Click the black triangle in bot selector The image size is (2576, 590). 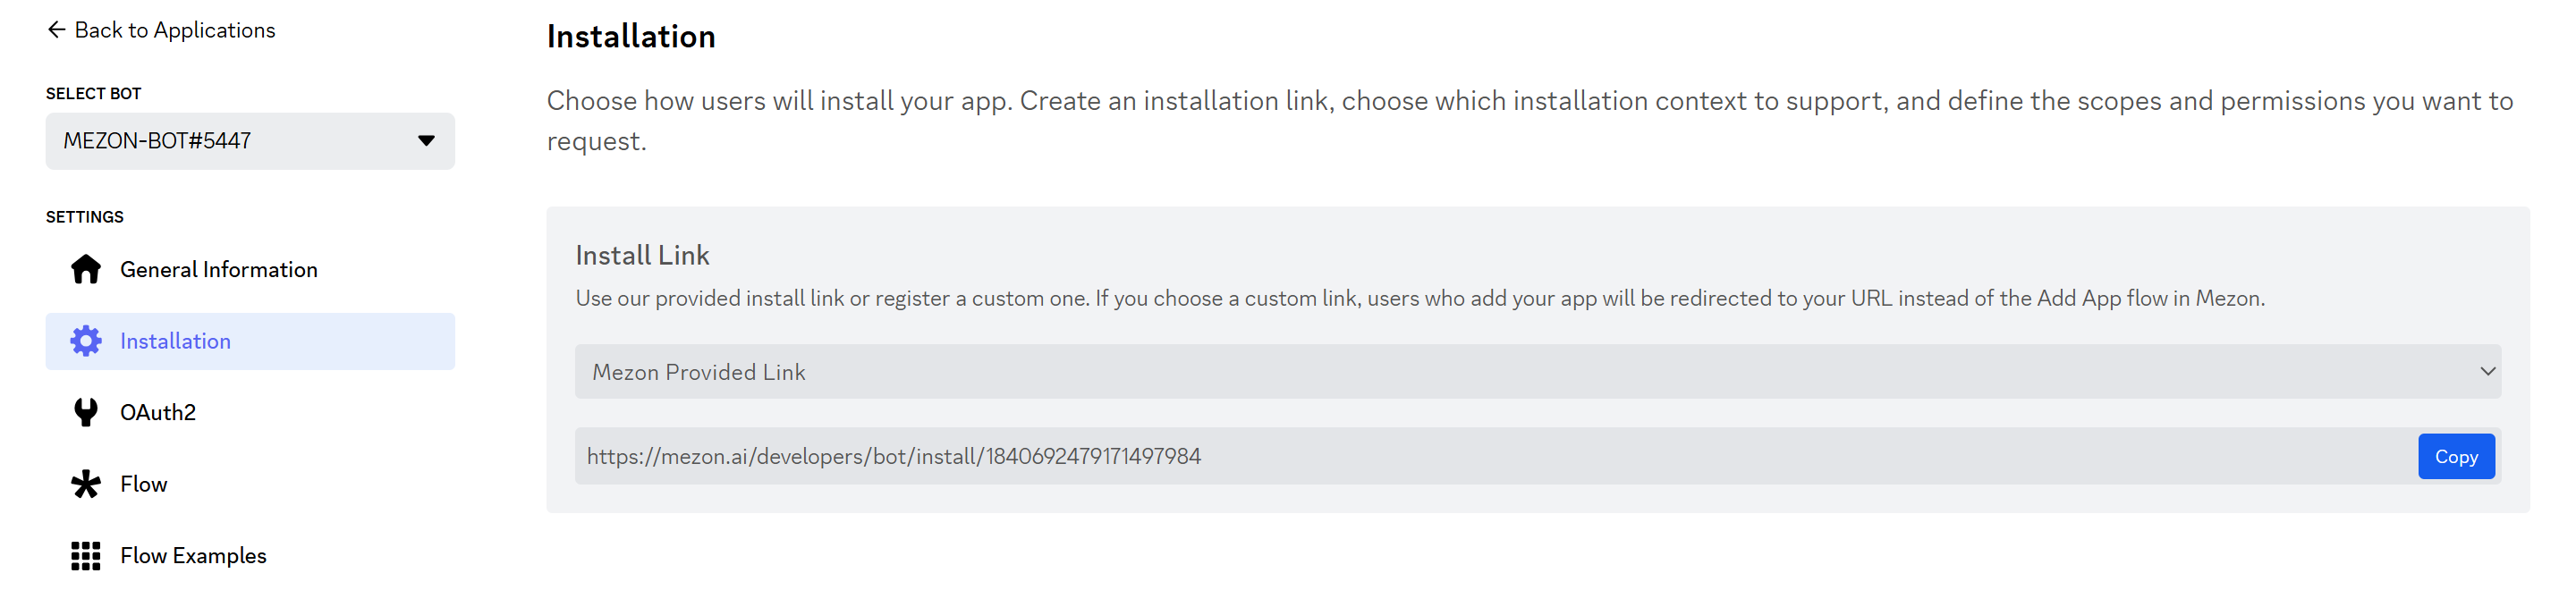[426, 141]
